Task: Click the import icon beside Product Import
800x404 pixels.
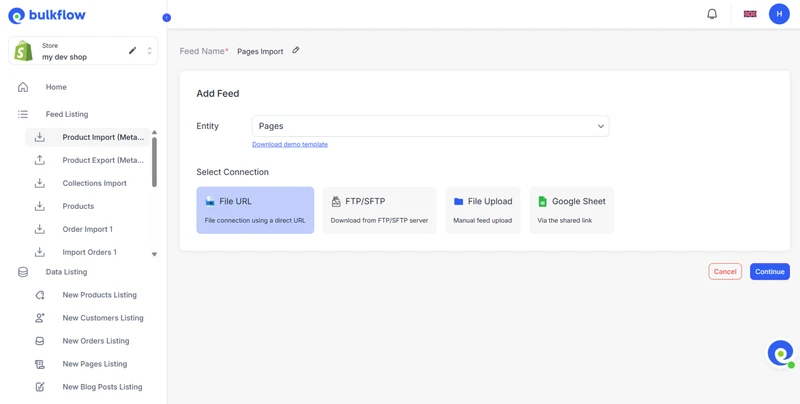Action: point(40,137)
